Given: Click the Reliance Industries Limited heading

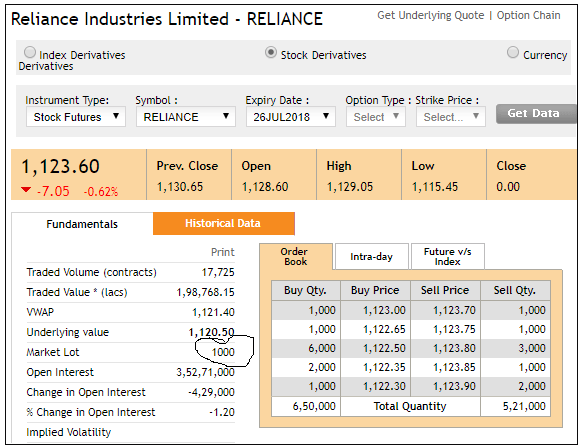Looking at the screenshot, I should click(167, 19).
